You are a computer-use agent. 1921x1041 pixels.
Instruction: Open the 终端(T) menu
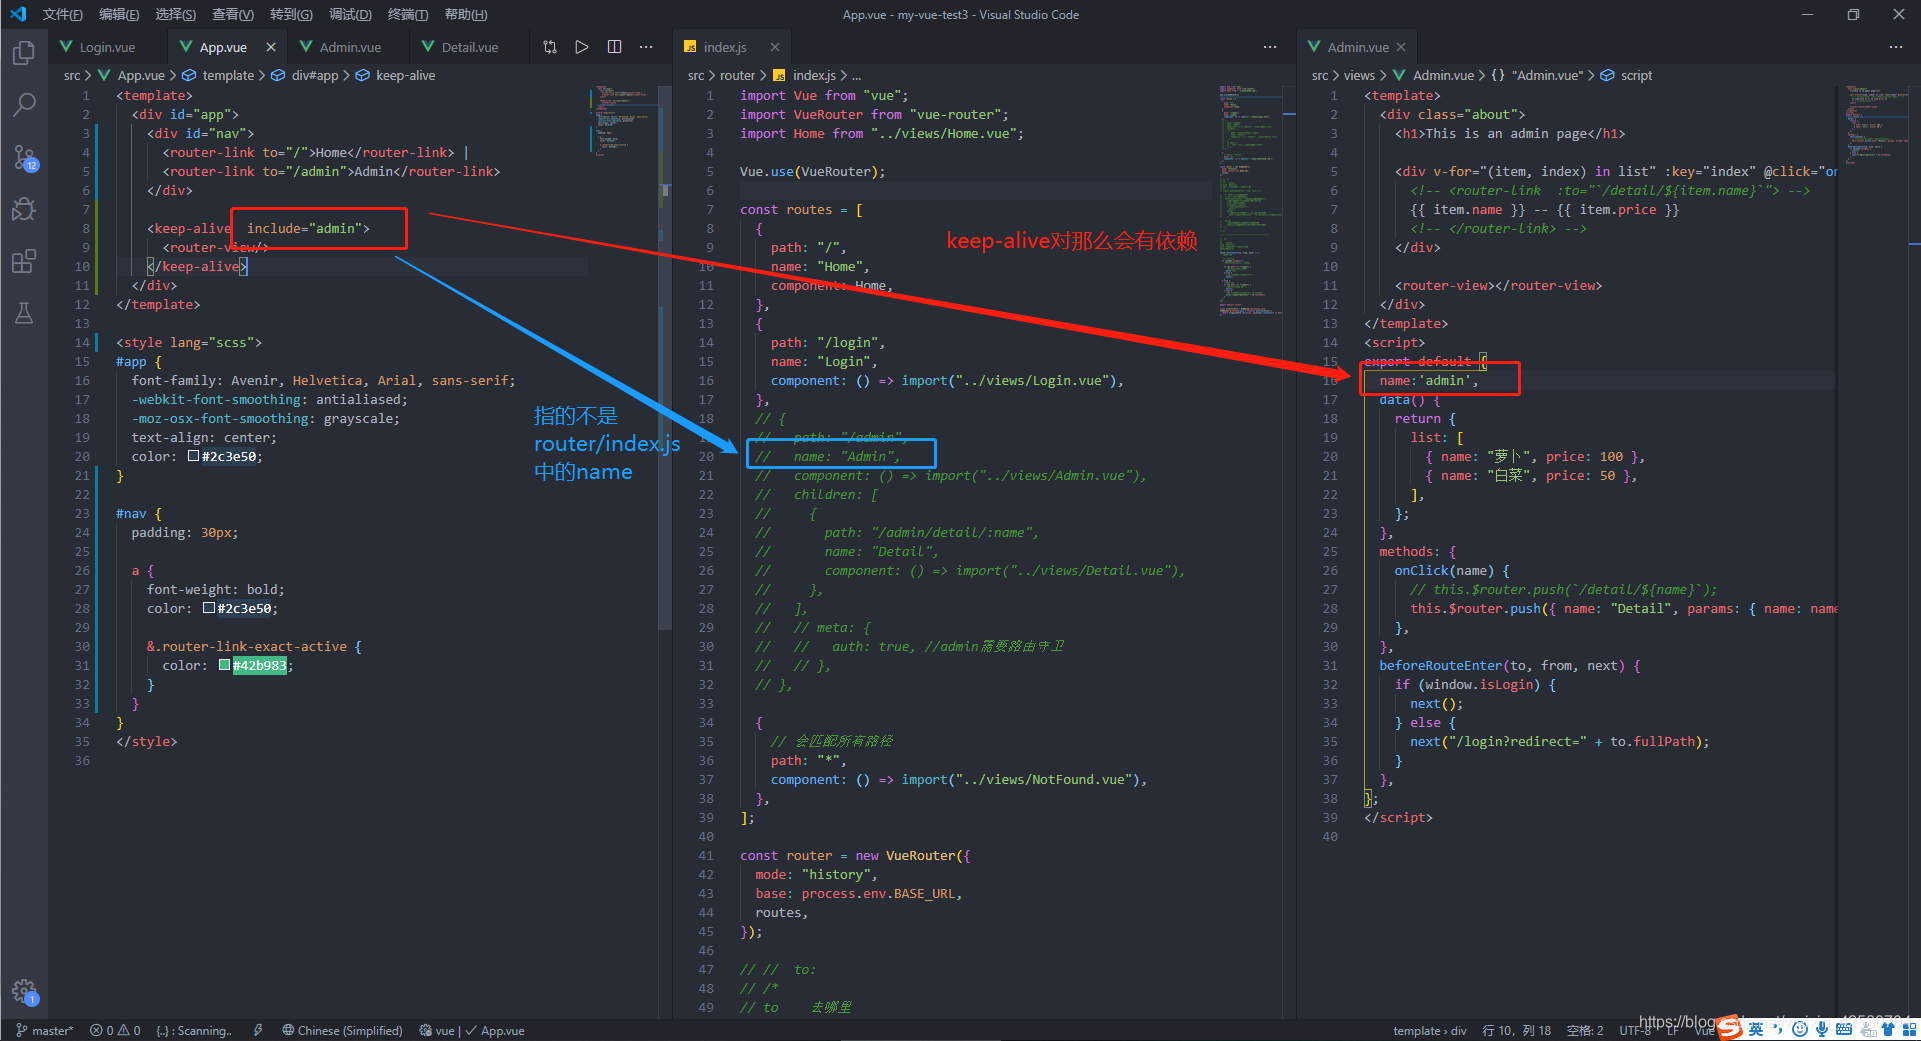[408, 14]
